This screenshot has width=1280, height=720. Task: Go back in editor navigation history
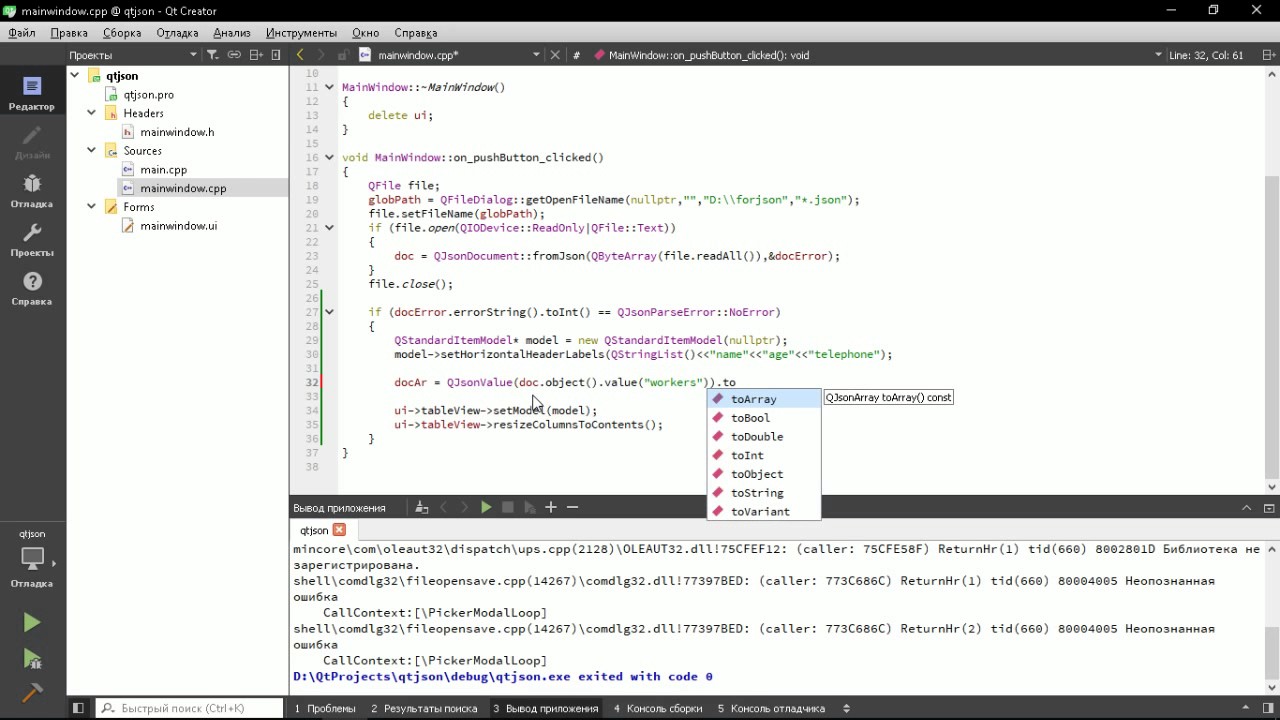click(x=300, y=55)
